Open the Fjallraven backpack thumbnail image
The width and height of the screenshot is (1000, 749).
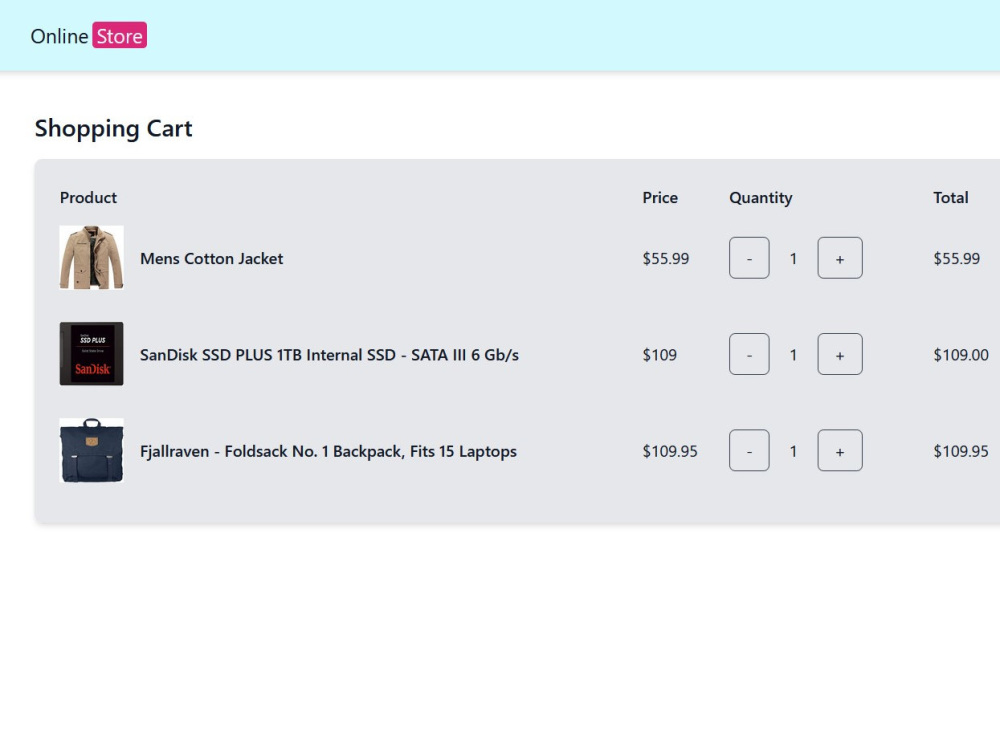click(x=91, y=450)
